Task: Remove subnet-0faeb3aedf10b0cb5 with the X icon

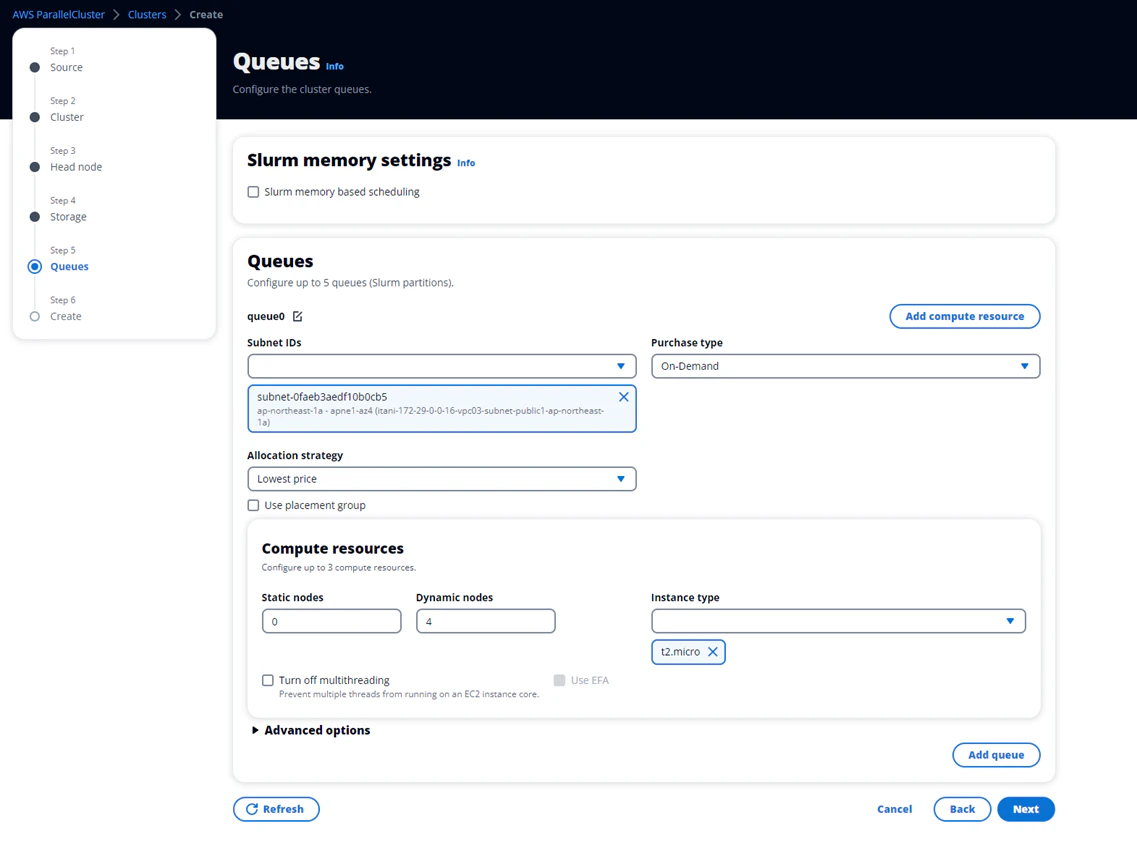Action: pyautogui.click(x=624, y=397)
